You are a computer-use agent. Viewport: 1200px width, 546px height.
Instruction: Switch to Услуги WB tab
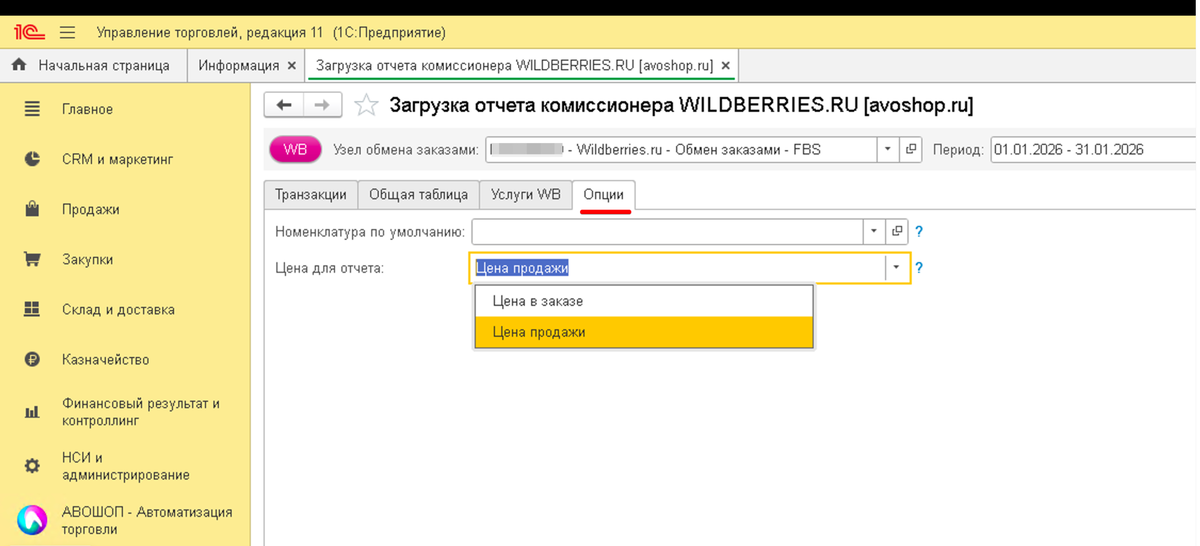pos(526,195)
